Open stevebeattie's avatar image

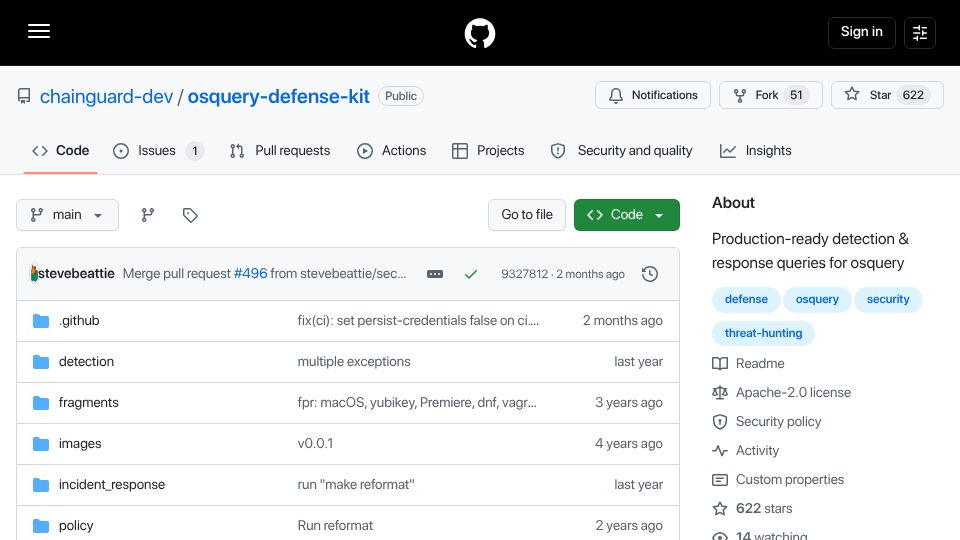click(34, 274)
